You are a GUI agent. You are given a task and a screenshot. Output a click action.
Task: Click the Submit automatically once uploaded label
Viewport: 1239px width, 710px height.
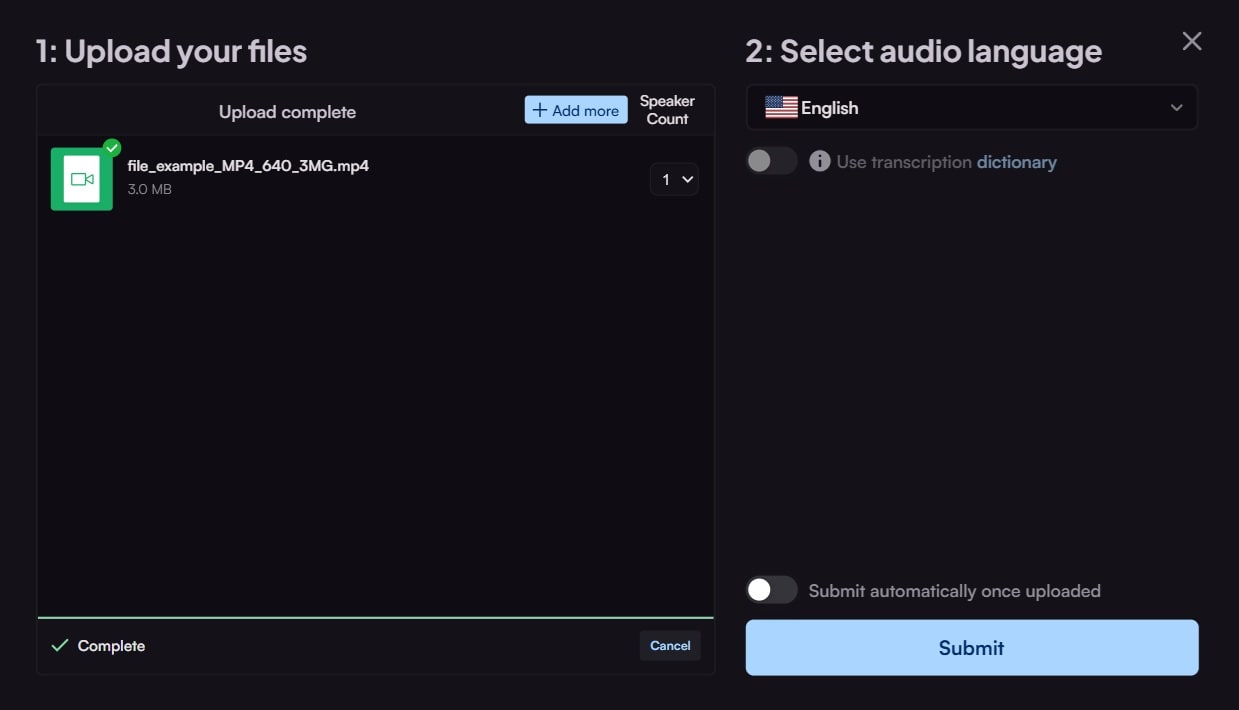point(955,591)
